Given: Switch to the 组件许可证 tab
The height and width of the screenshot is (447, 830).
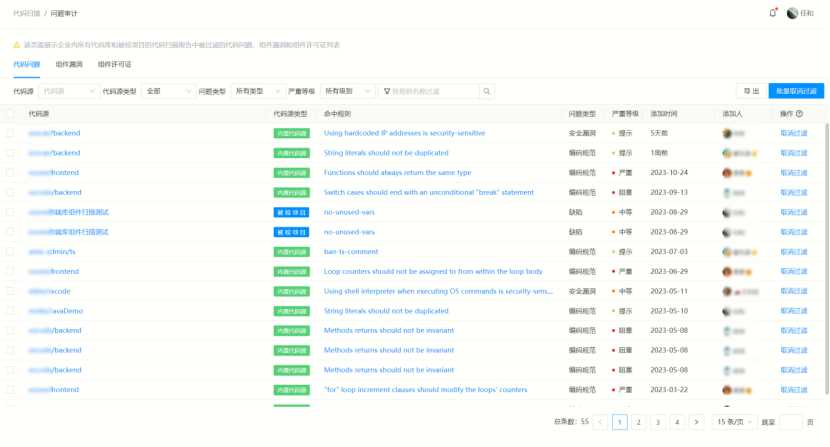Looking at the screenshot, I should (114, 64).
